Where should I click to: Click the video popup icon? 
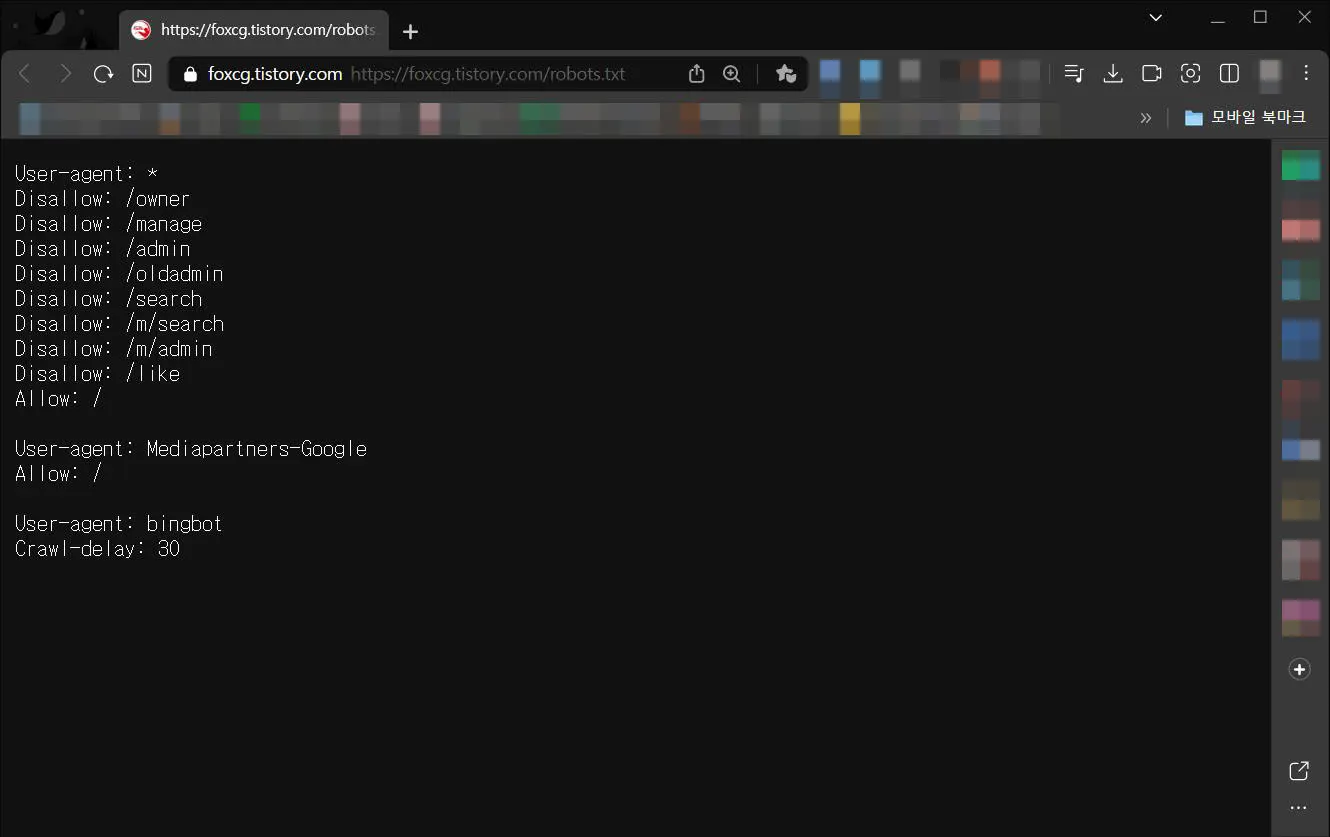tap(1152, 73)
